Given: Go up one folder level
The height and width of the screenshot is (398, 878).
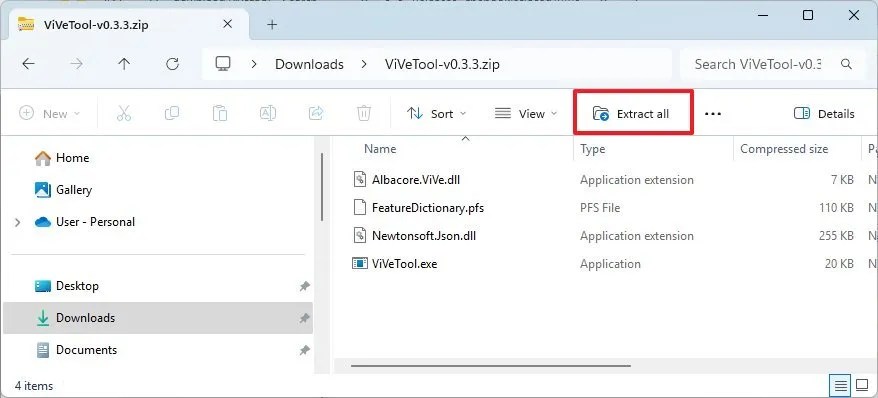Looking at the screenshot, I should click(124, 64).
